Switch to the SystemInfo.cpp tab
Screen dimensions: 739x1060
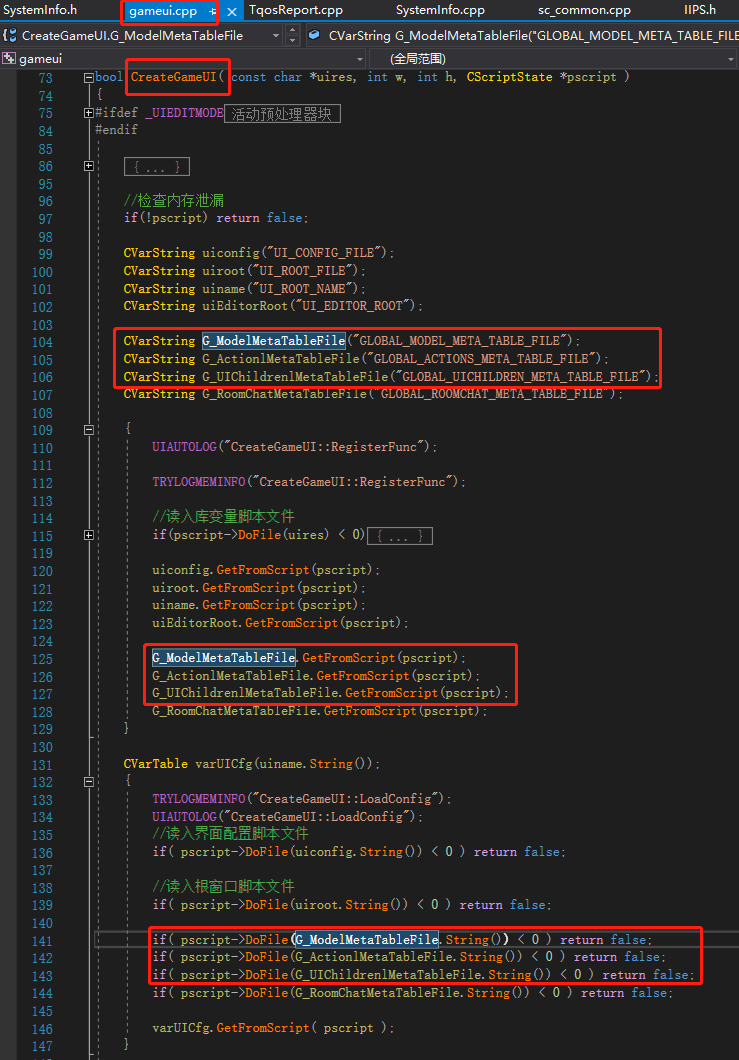[x=440, y=10]
